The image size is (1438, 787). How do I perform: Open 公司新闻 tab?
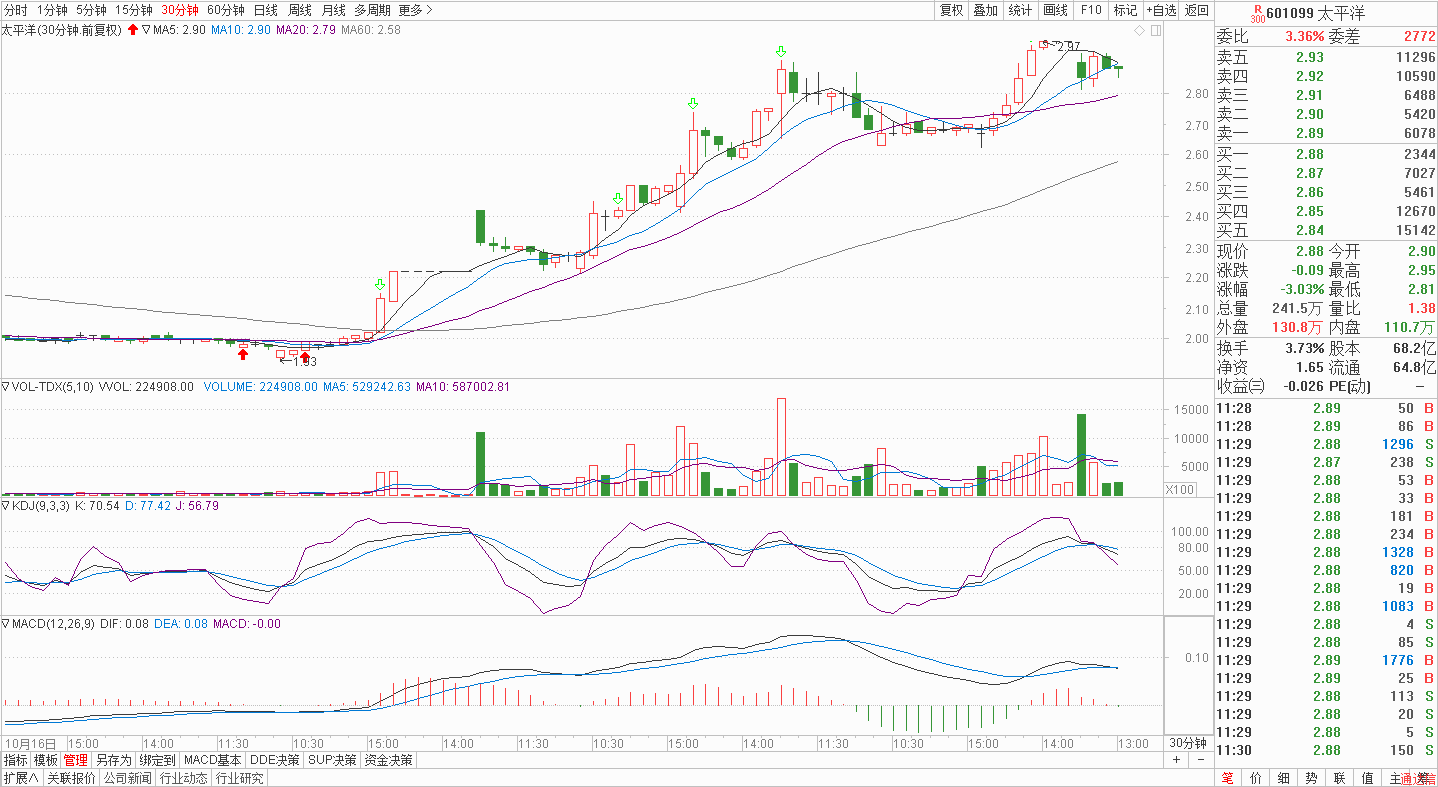click(x=127, y=778)
